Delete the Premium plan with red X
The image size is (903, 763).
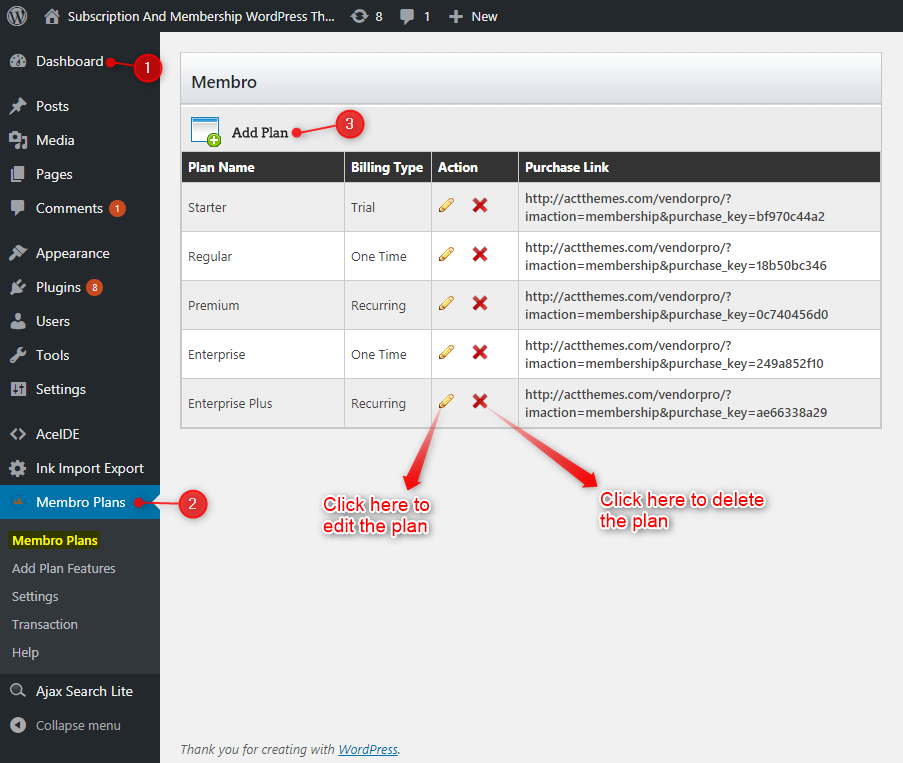point(480,303)
